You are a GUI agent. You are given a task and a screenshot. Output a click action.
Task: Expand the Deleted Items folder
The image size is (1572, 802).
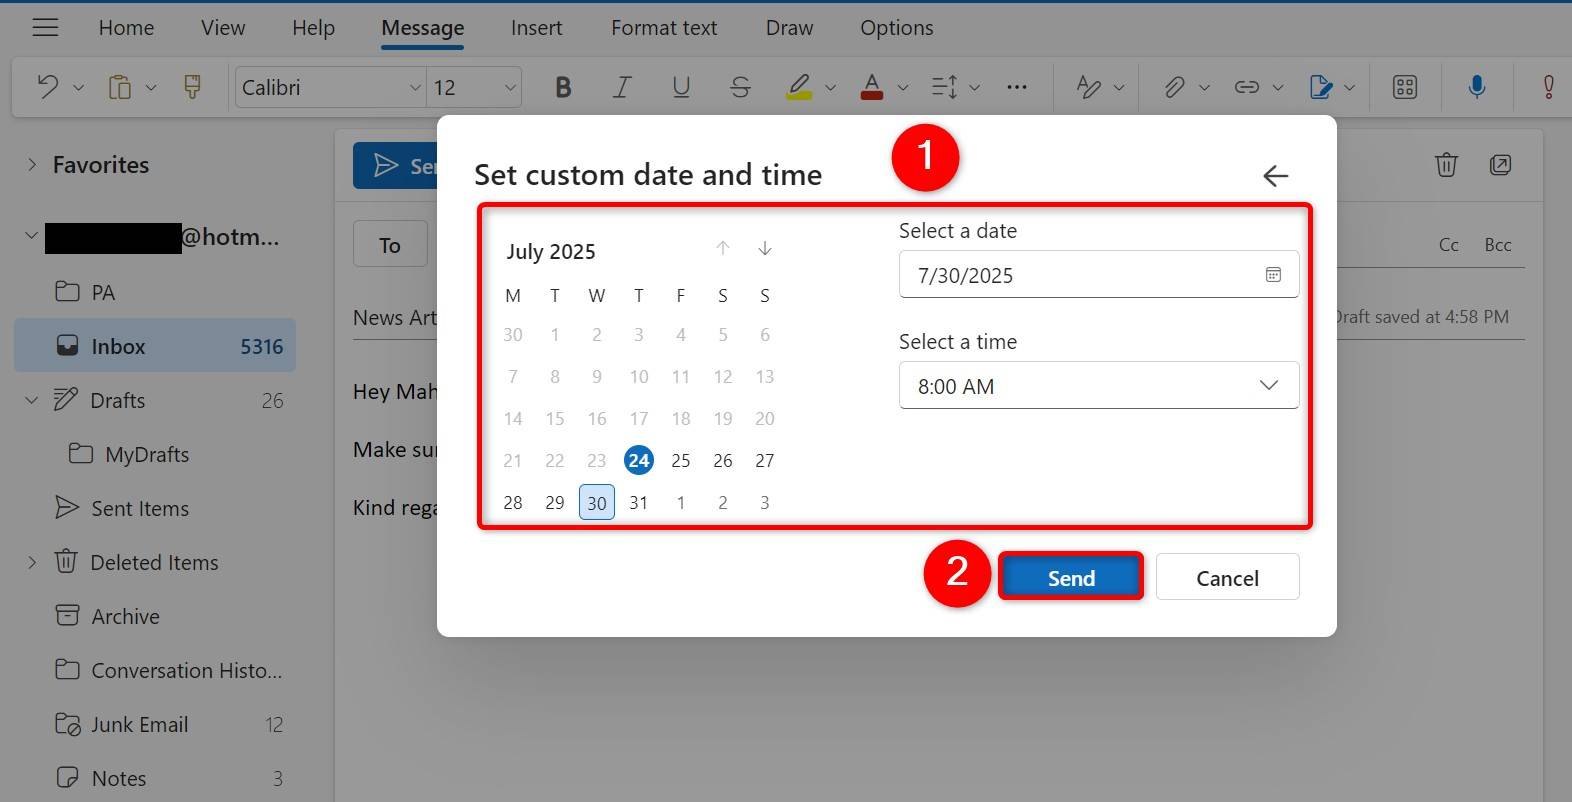pos(32,562)
